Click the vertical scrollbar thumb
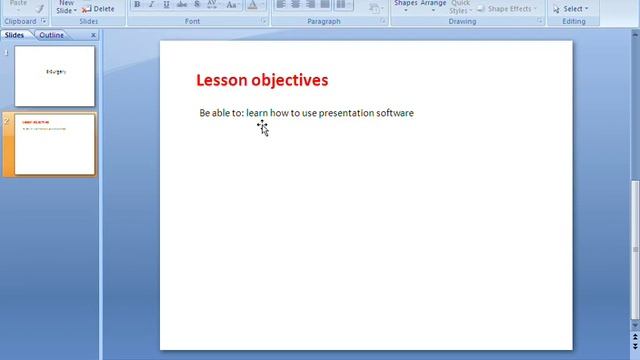The width and height of the screenshot is (640, 360). 635,250
